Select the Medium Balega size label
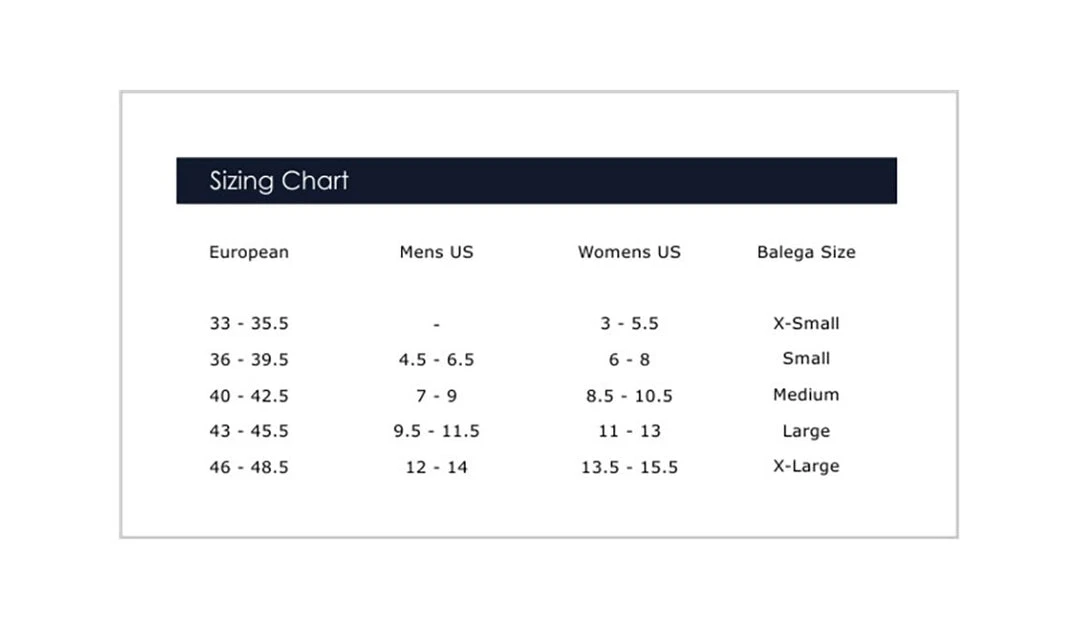The image size is (1080, 631). (806, 395)
